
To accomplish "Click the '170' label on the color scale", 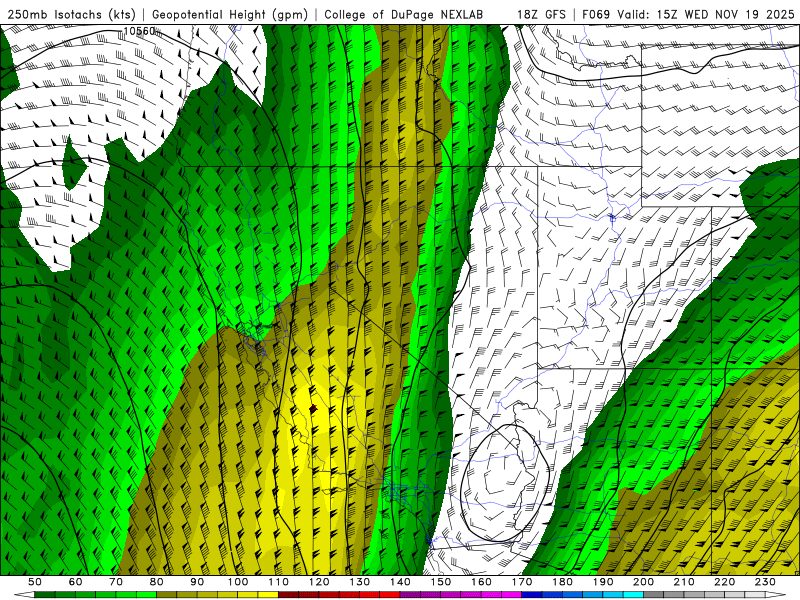I will click(x=521, y=582).
